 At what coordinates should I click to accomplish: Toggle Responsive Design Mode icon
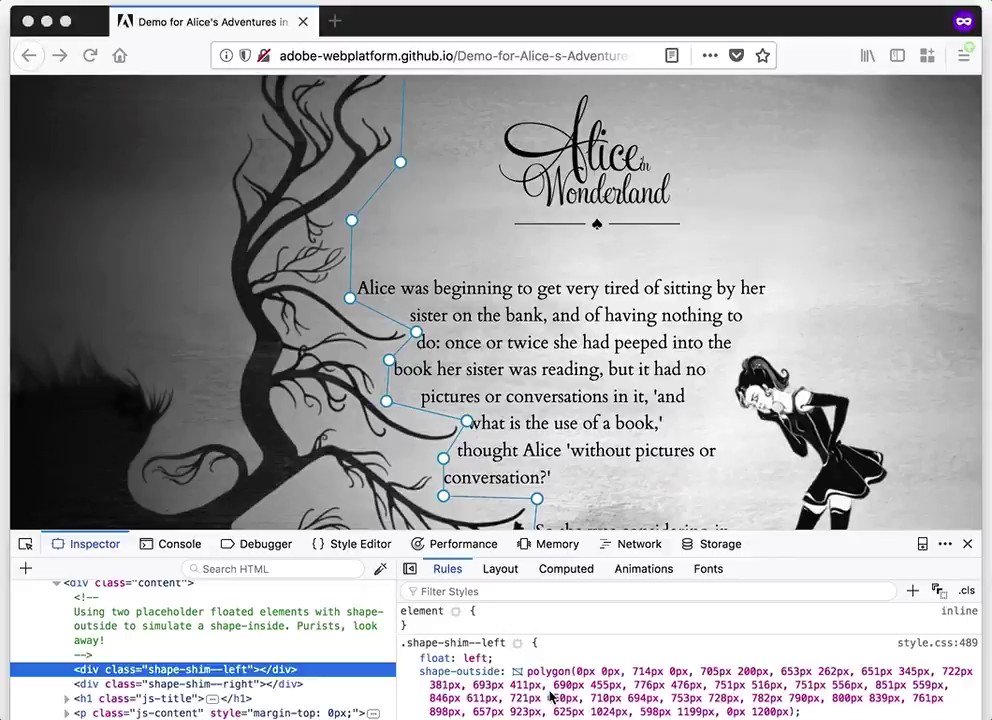coord(922,544)
